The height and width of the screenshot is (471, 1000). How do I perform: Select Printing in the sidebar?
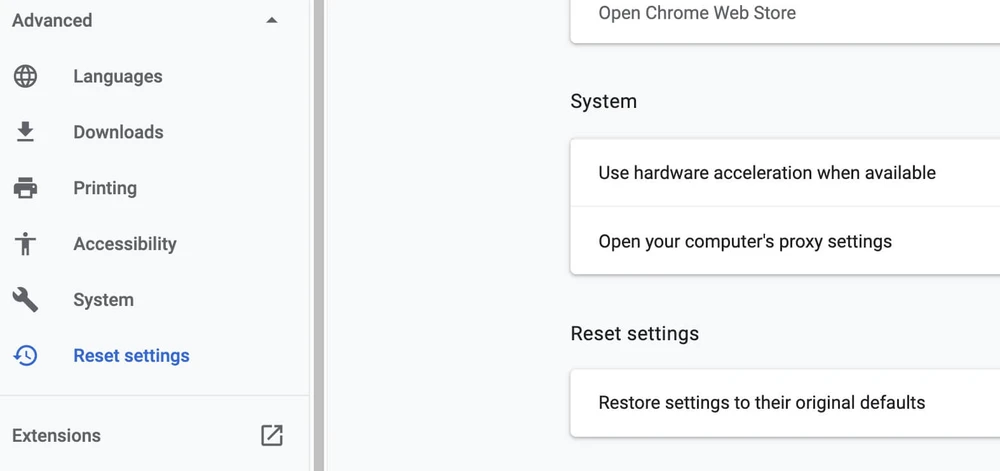point(105,188)
